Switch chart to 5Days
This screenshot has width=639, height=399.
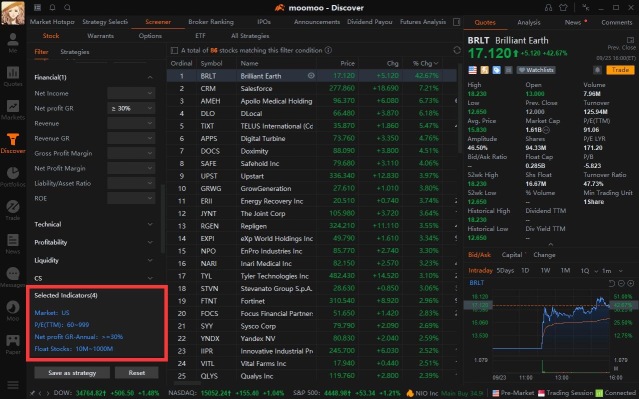(x=505, y=271)
